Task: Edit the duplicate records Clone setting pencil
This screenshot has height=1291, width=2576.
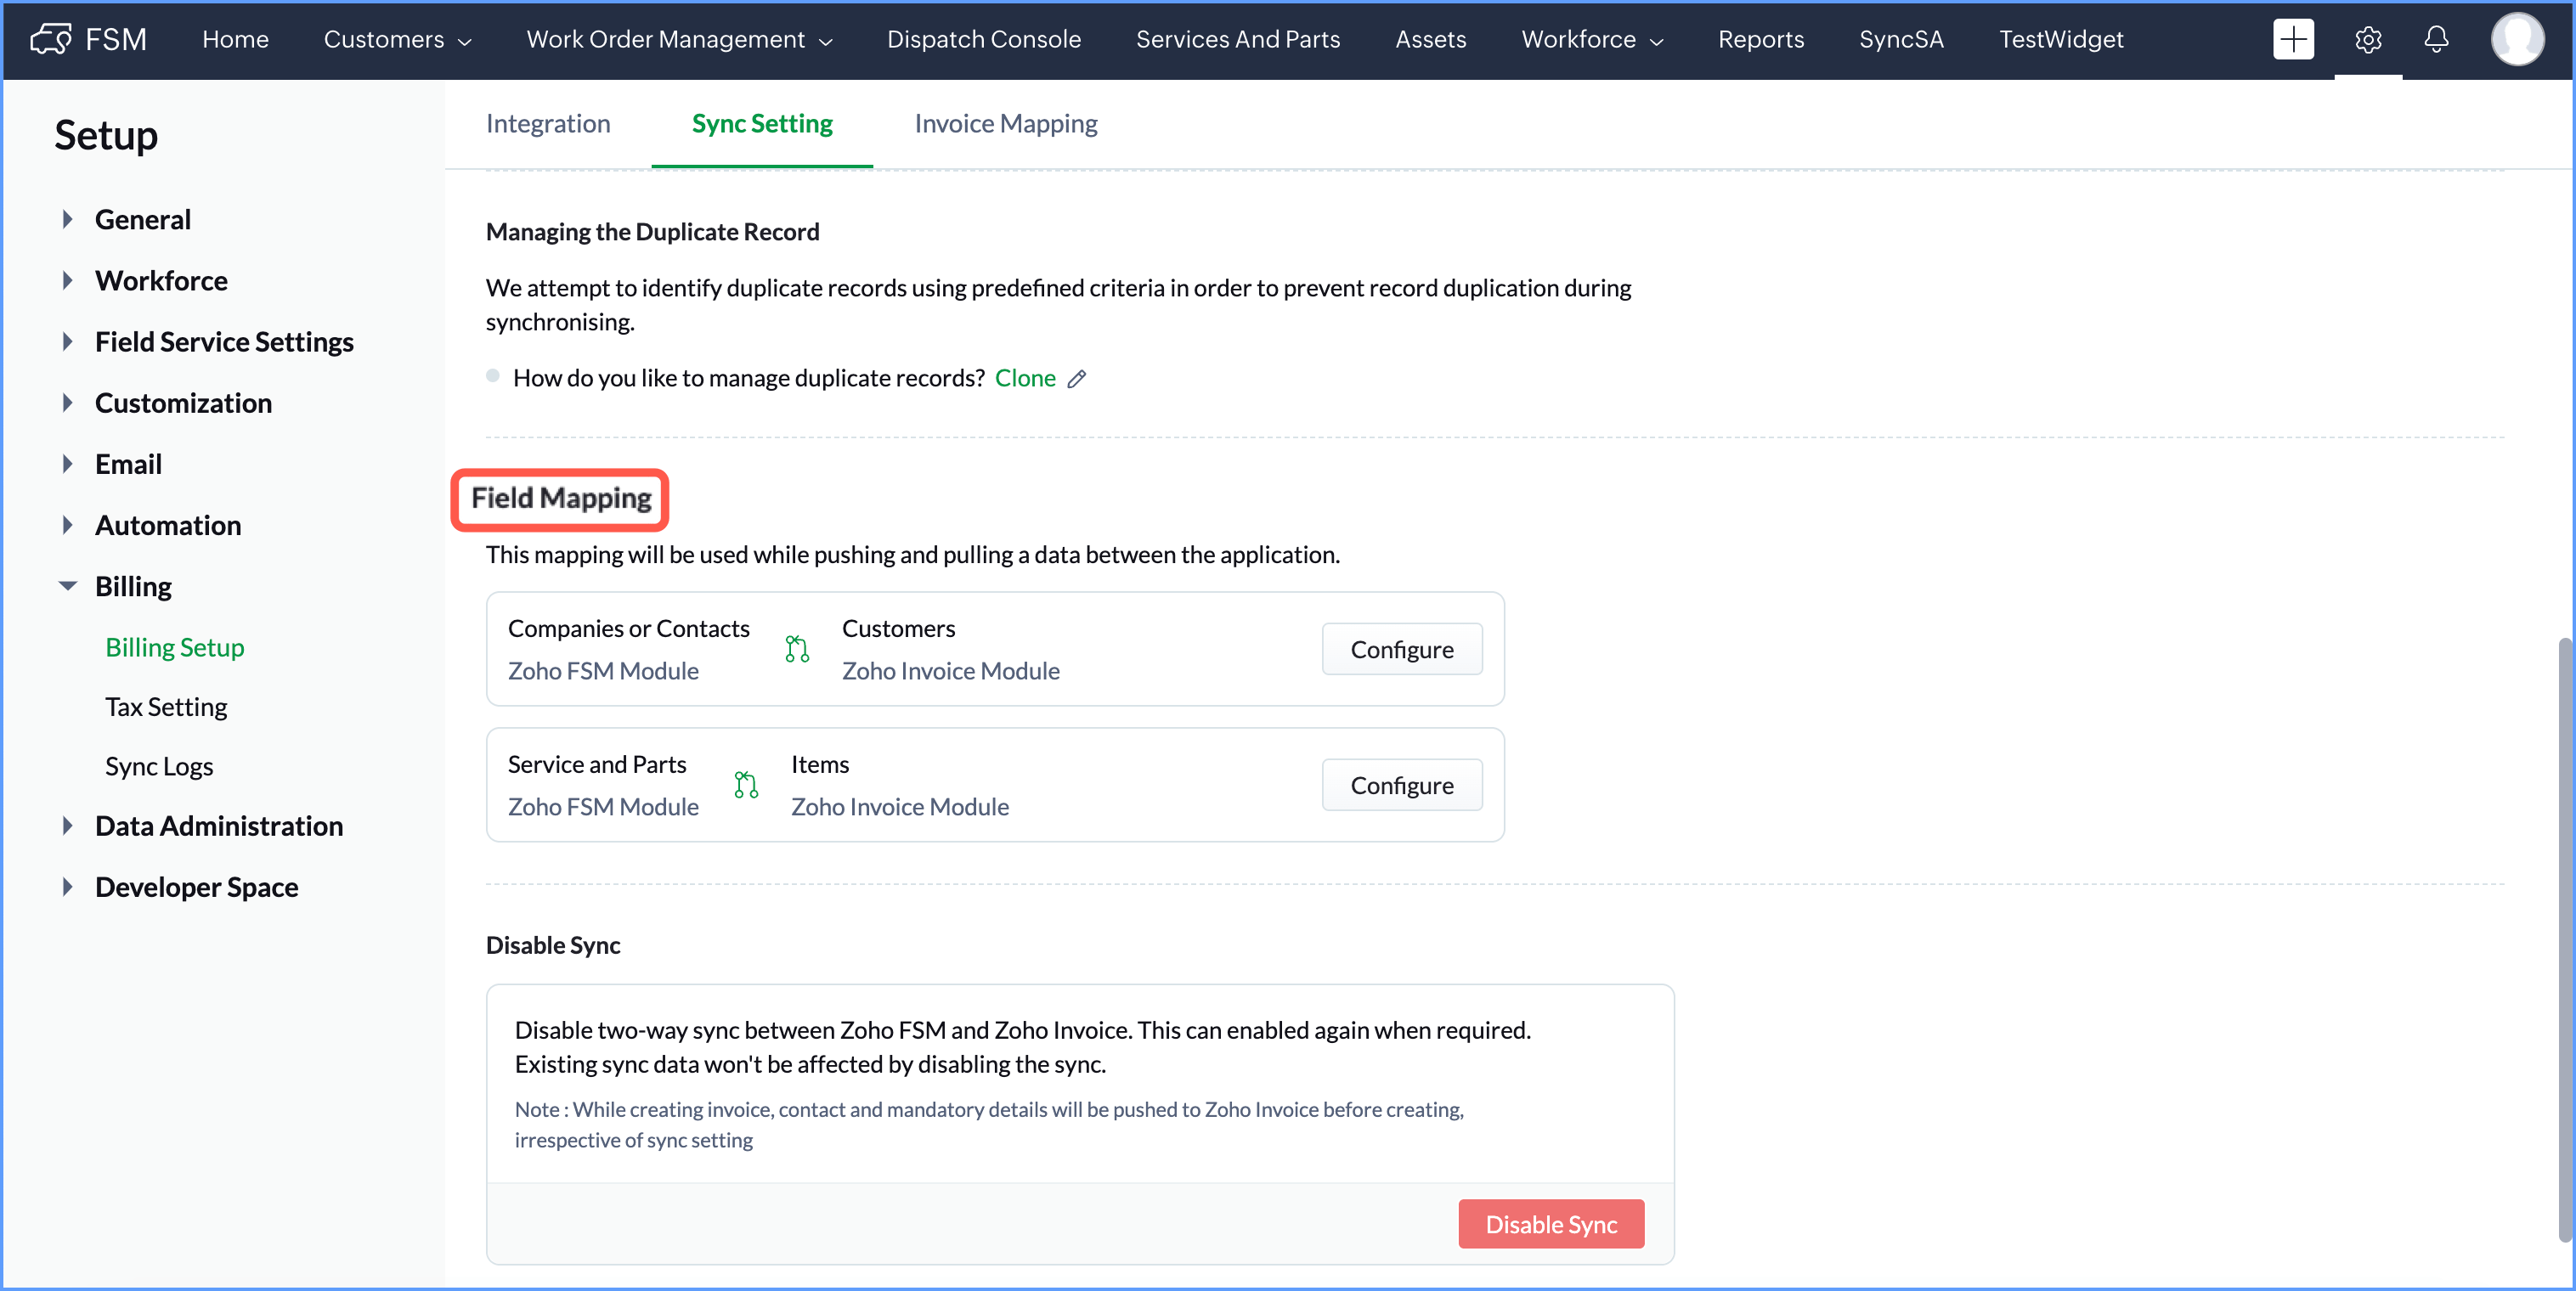Action: coord(1076,379)
